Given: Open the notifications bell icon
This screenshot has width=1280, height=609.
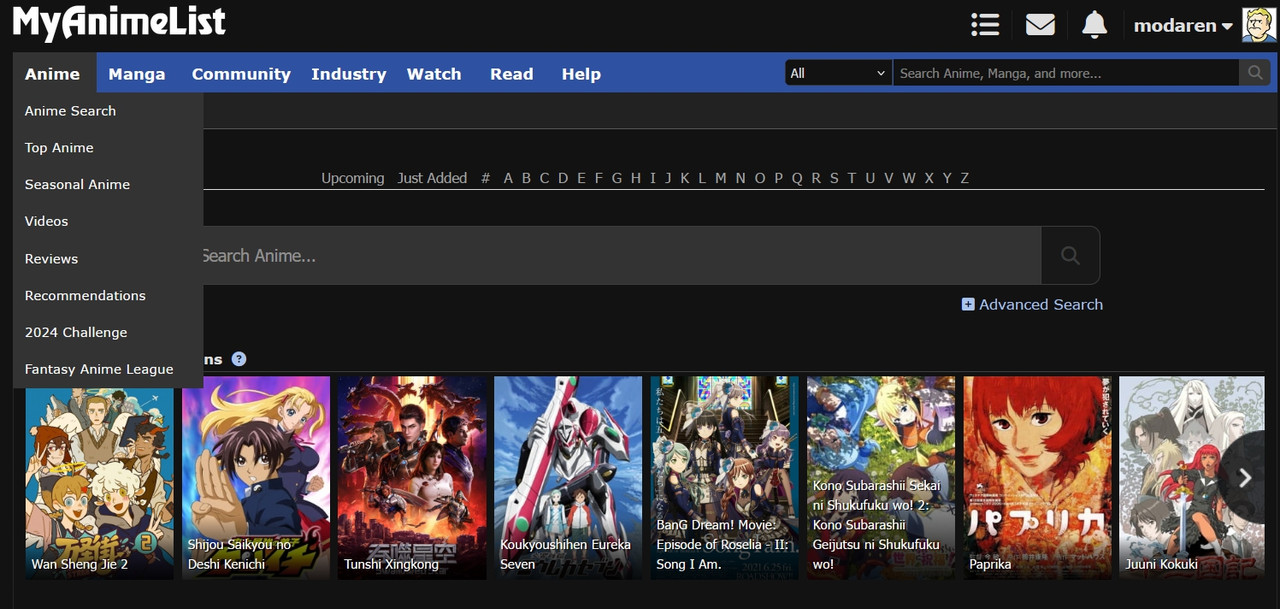Looking at the screenshot, I should [x=1095, y=25].
